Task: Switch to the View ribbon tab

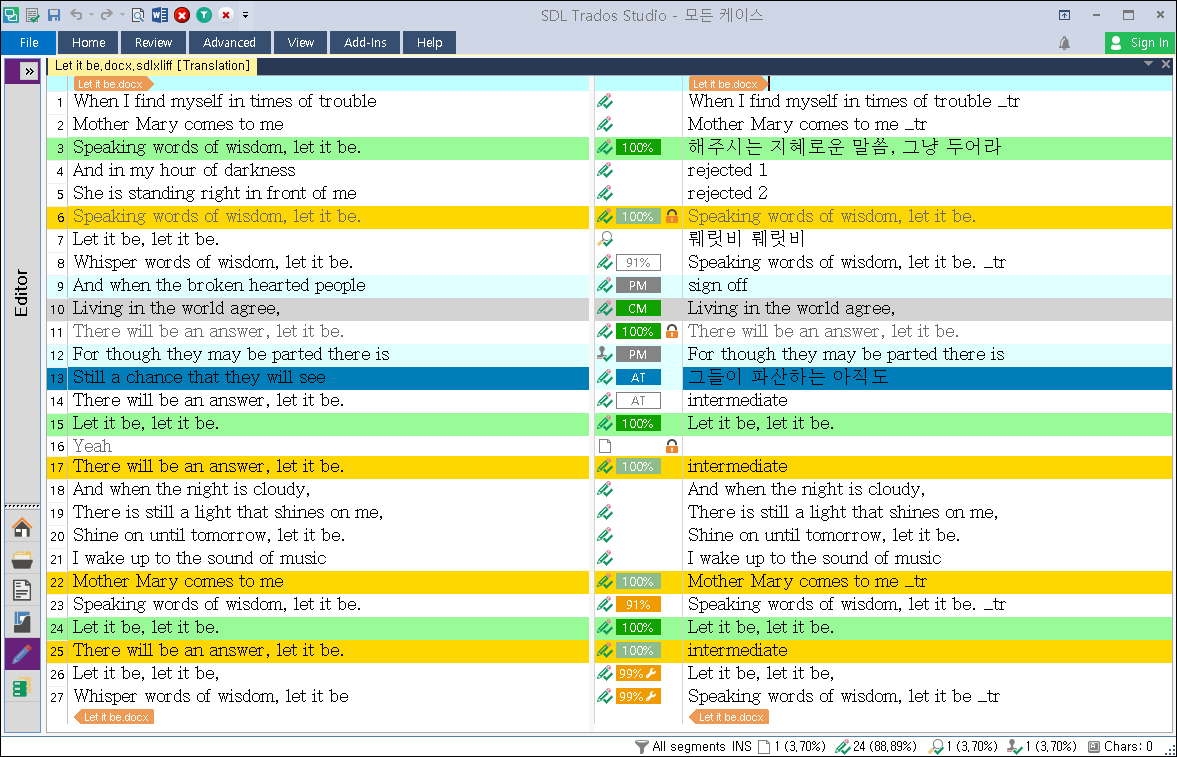Action: [x=300, y=43]
